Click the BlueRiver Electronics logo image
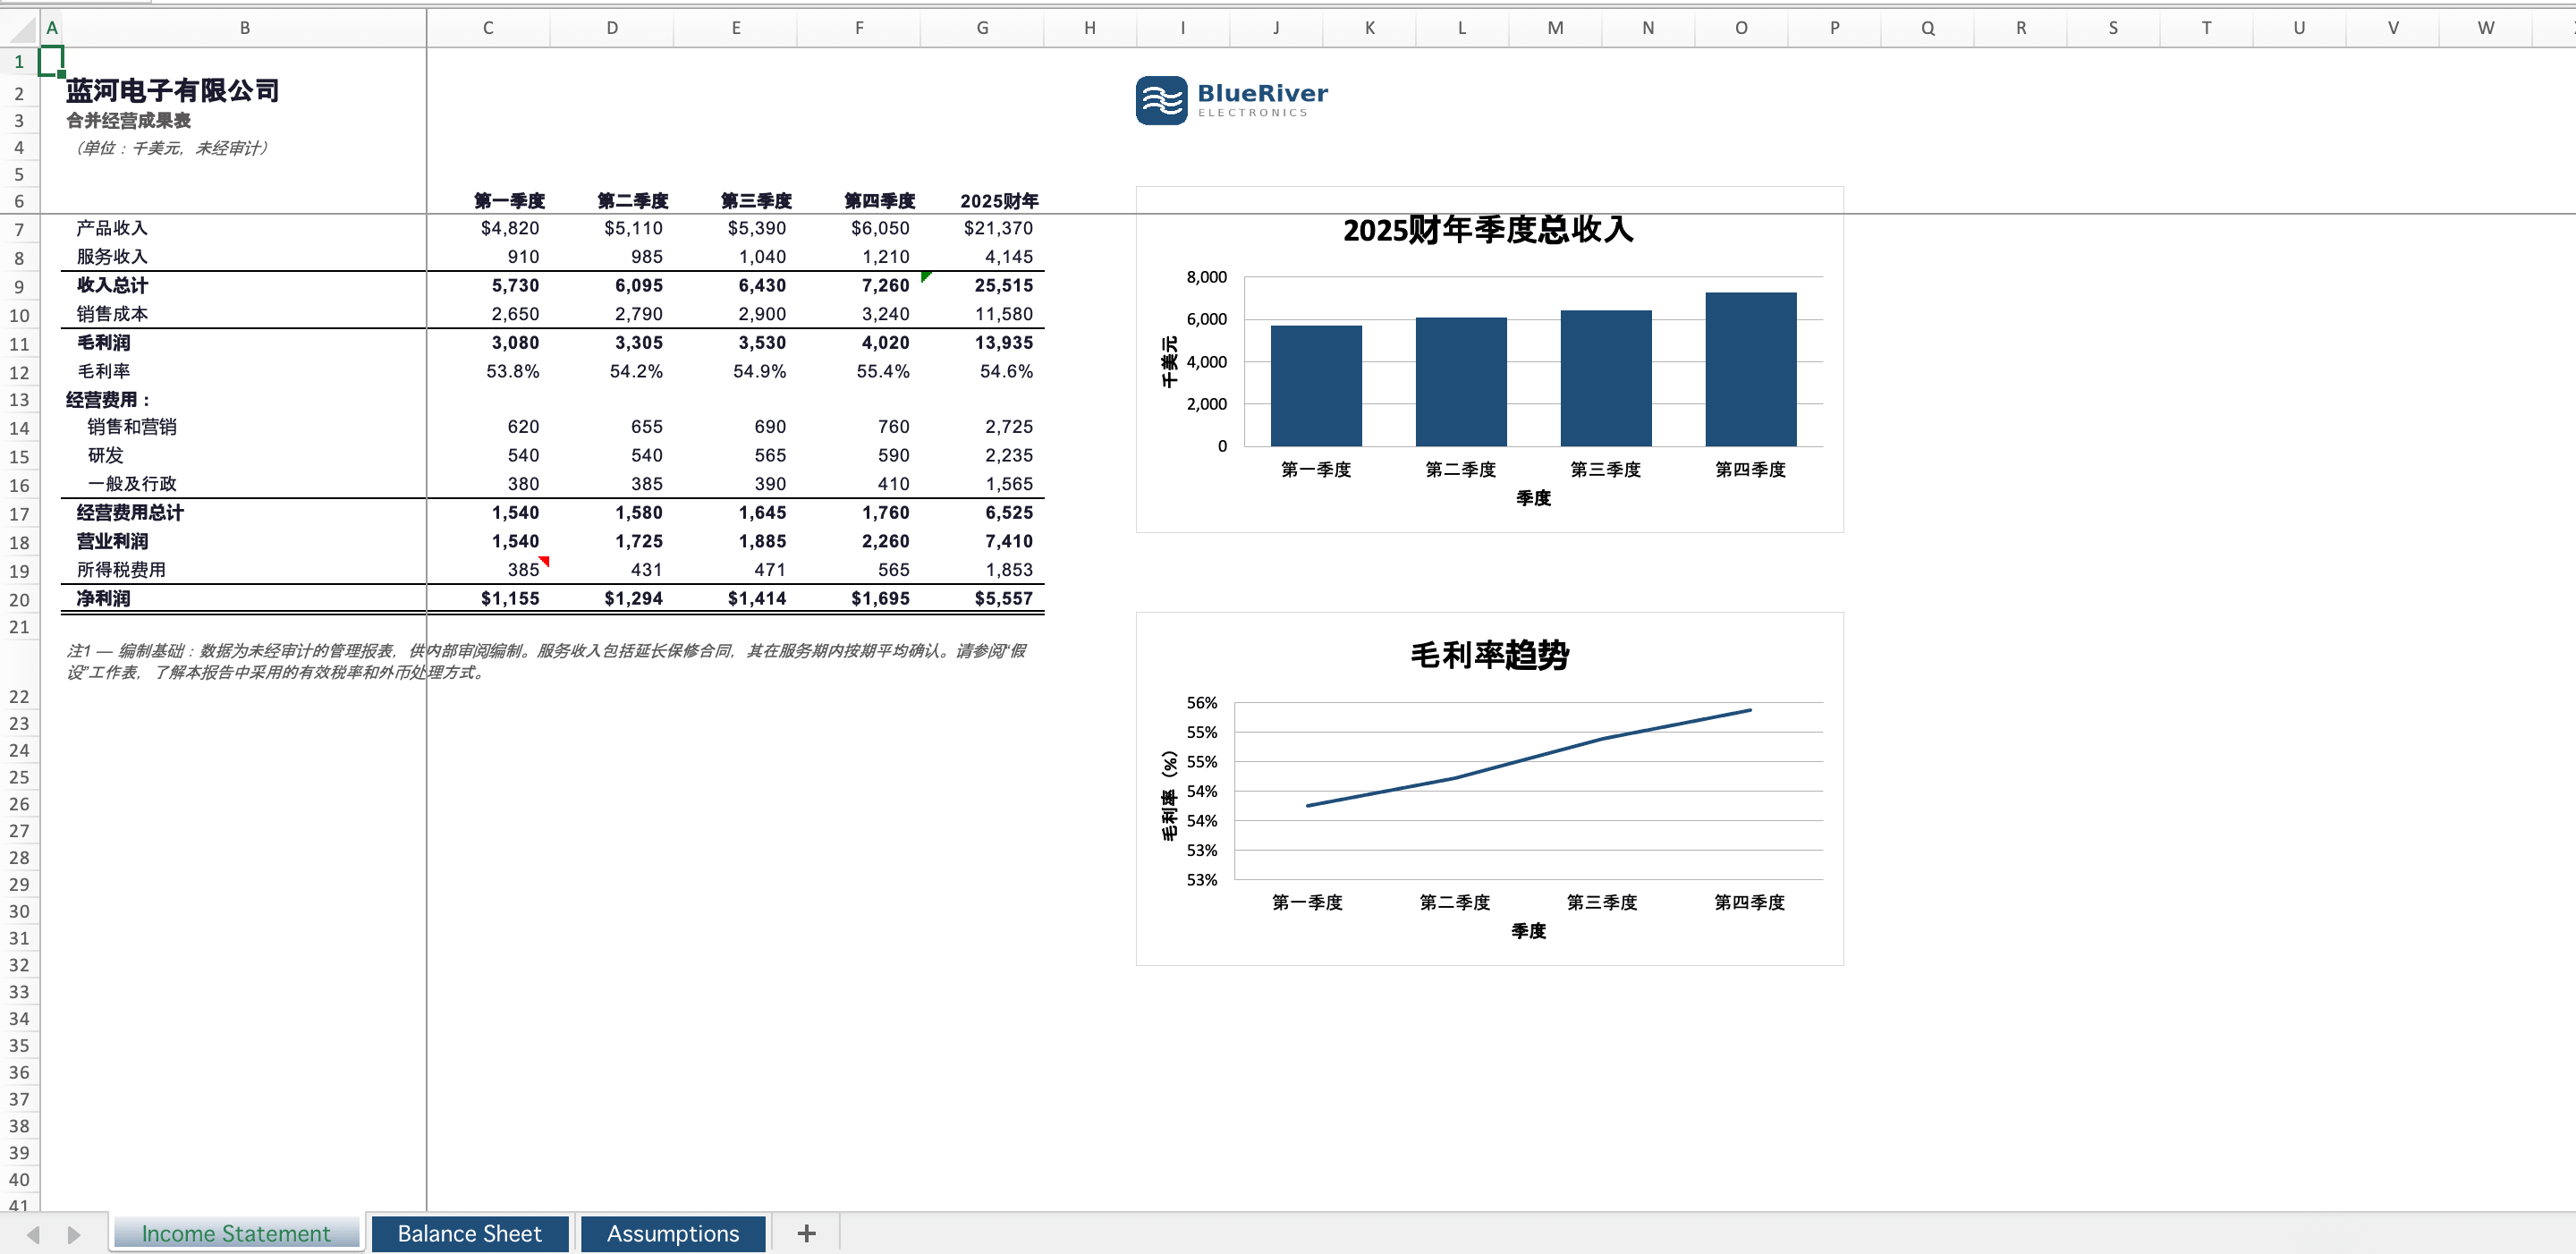Screen dimensions: 2576x1254 [x=1232, y=100]
